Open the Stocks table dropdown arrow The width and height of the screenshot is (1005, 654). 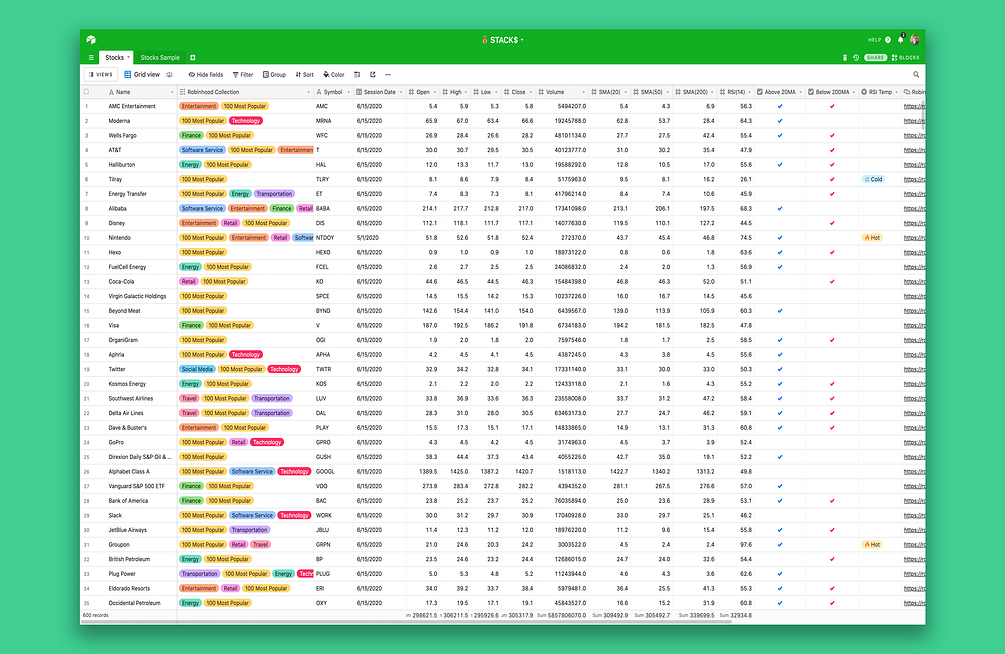click(128, 57)
